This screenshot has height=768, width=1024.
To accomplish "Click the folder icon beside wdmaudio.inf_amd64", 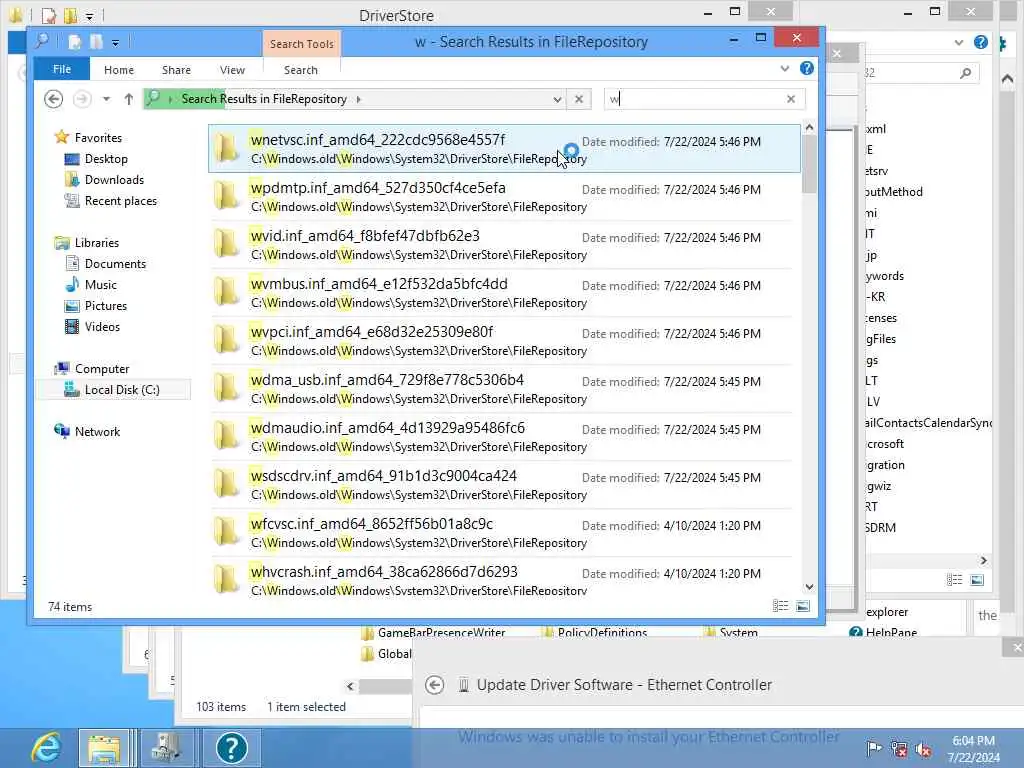I will [x=227, y=436].
